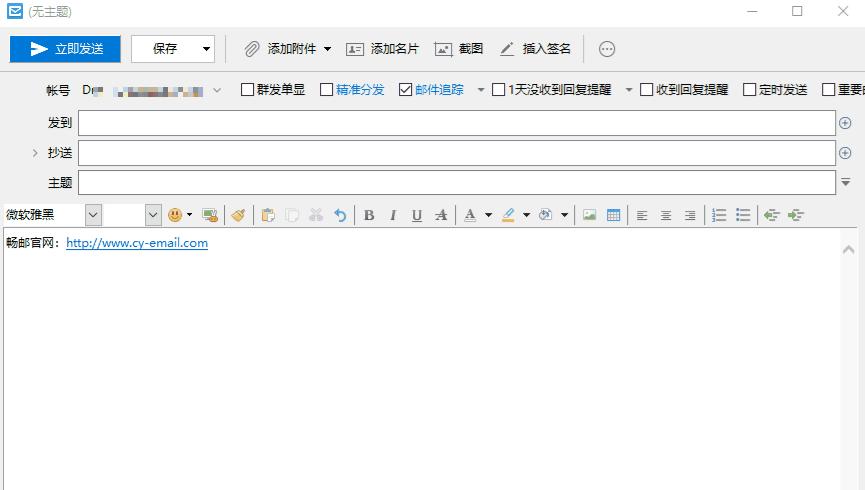This screenshot has width=865, height=490.
Task: Uncheck the 邮件追踪 checkbox
Action: [405, 89]
